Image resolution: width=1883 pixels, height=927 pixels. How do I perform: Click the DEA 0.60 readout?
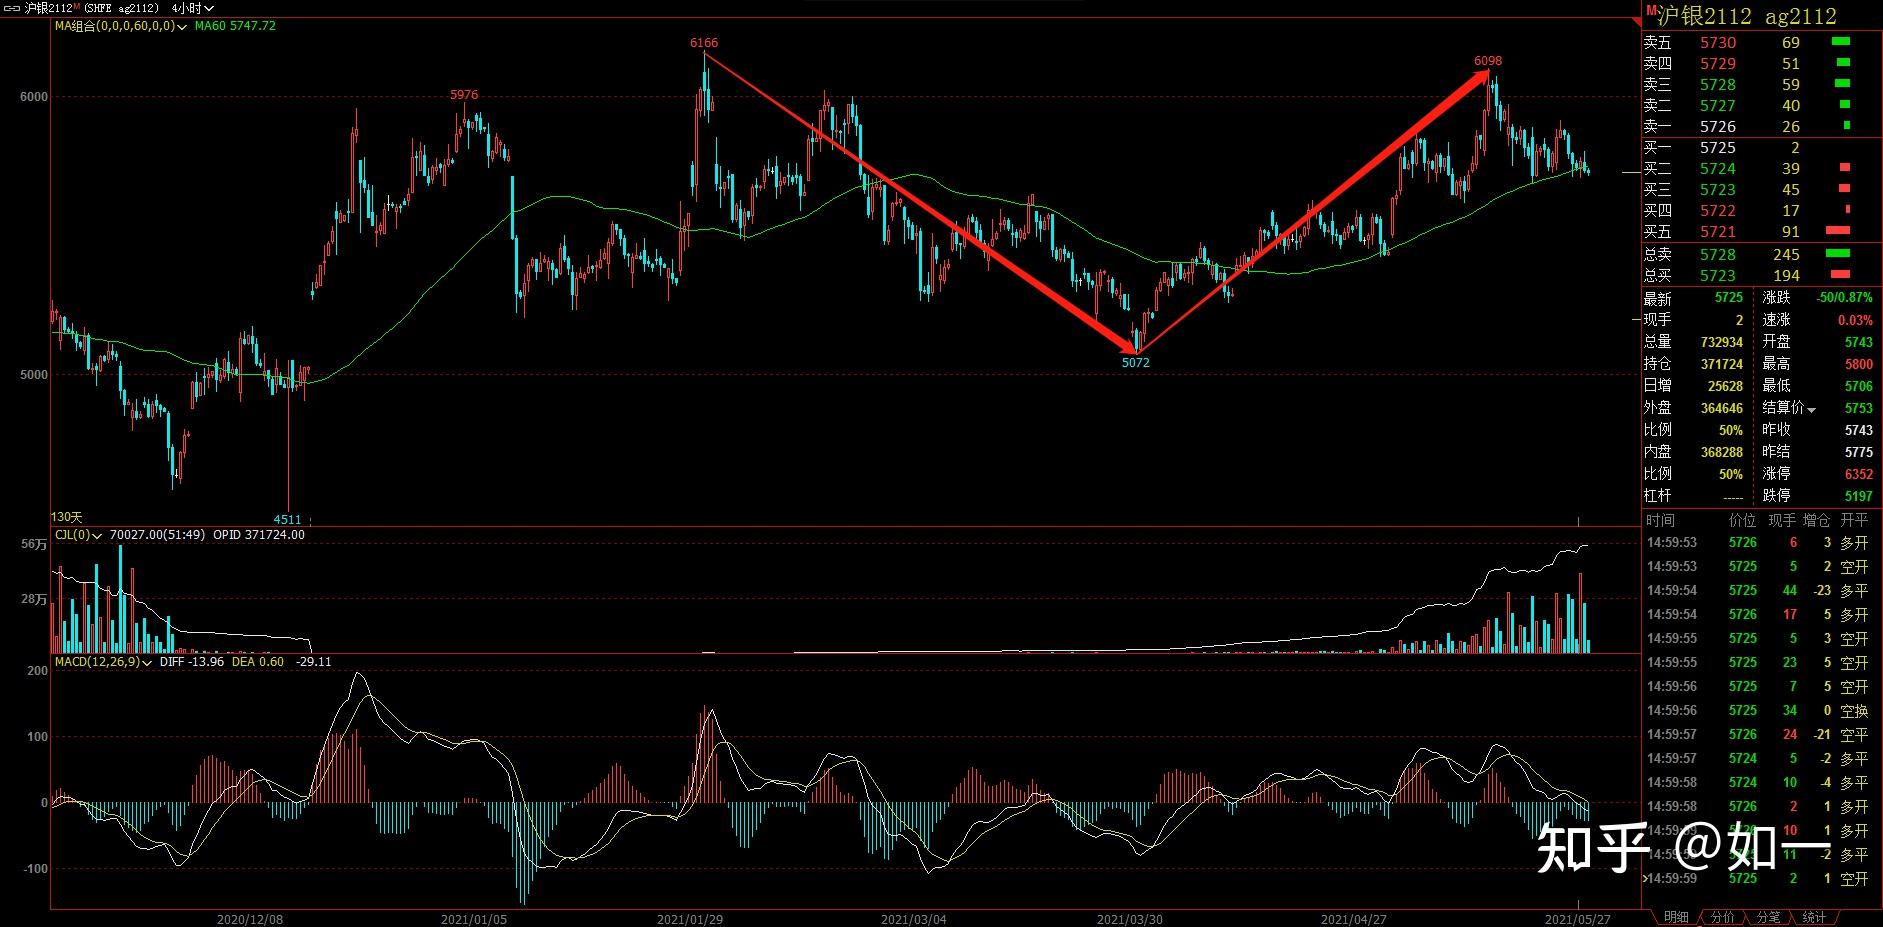click(258, 662)
